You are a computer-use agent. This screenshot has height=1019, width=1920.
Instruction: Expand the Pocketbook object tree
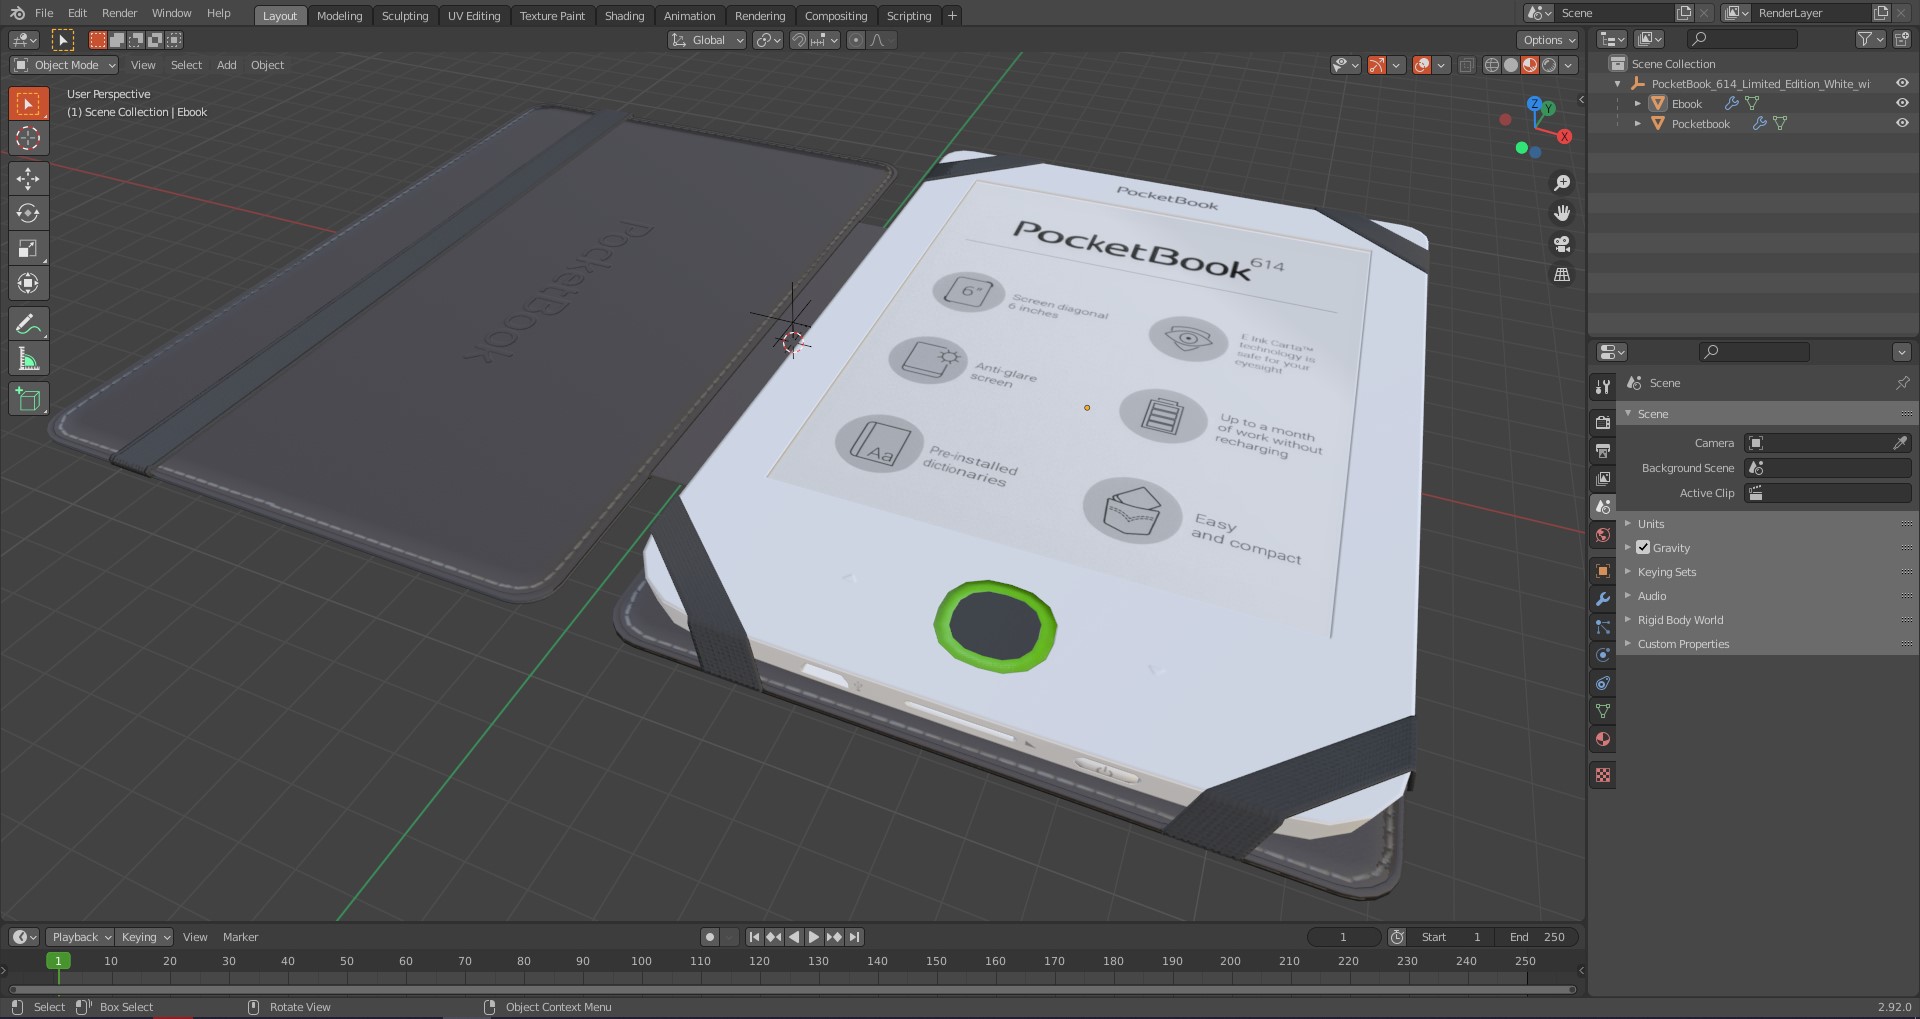pyautogui.click(x=1637, y=123)
